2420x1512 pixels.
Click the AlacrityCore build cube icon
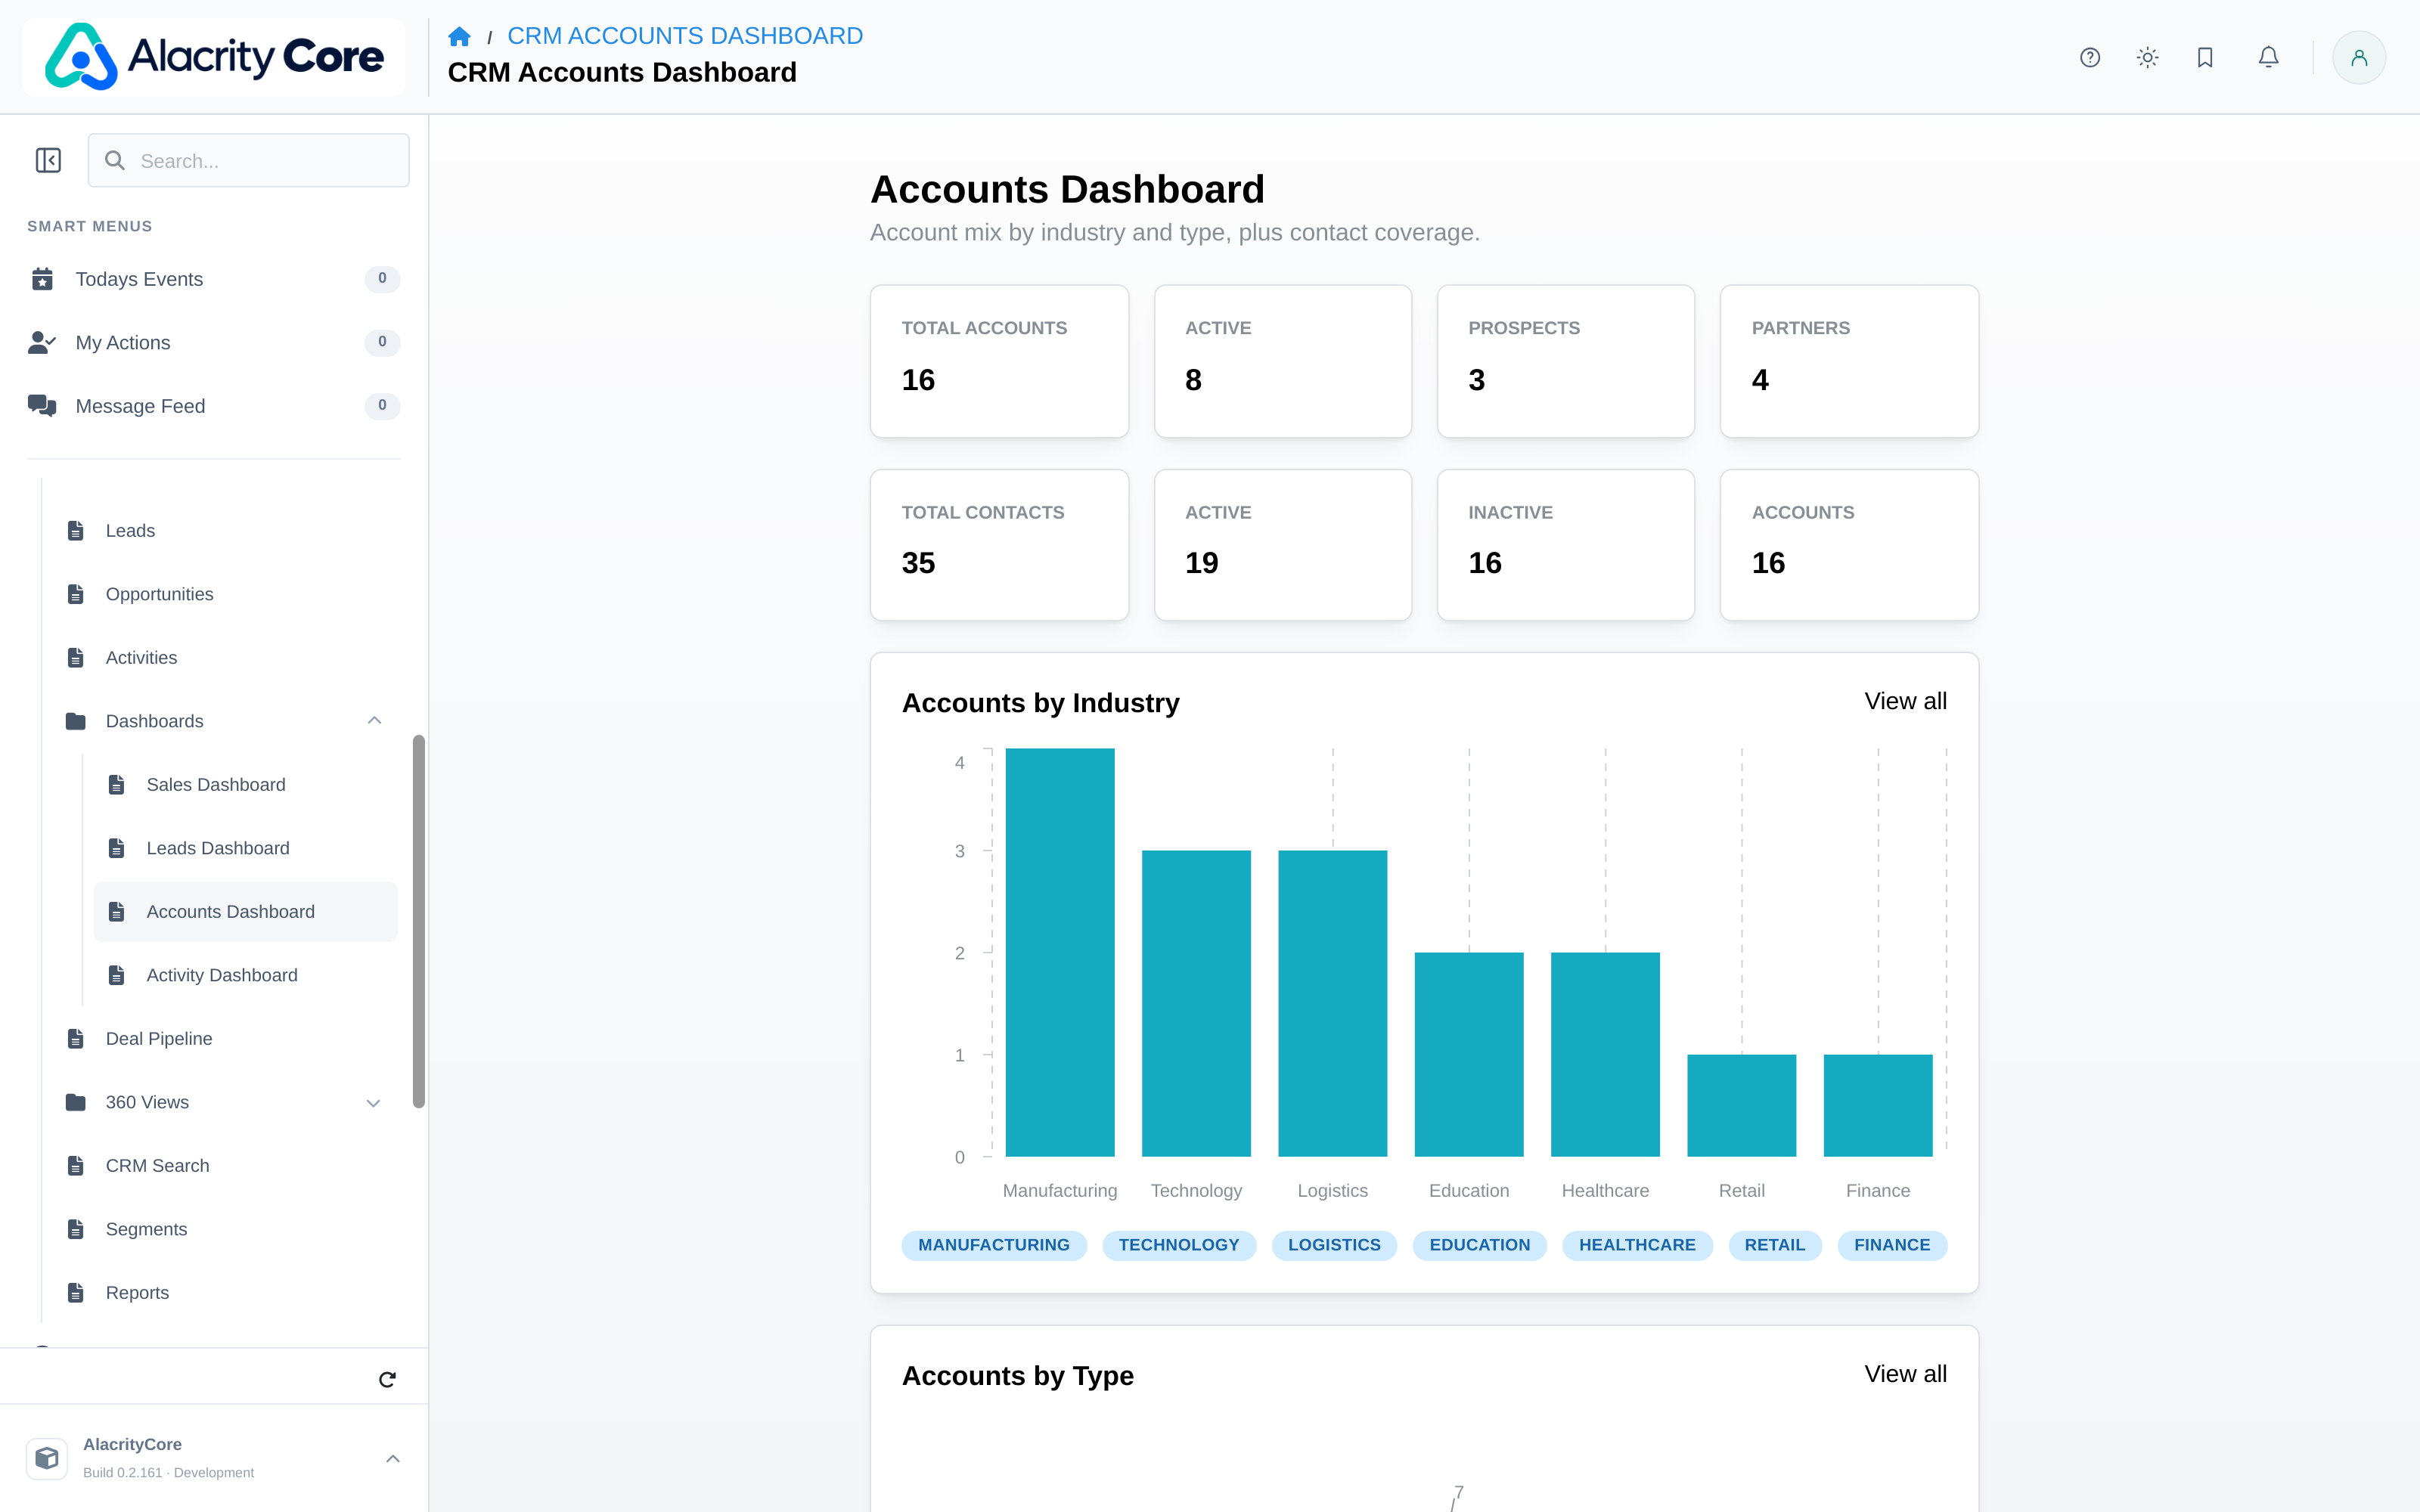(47, 1458)
